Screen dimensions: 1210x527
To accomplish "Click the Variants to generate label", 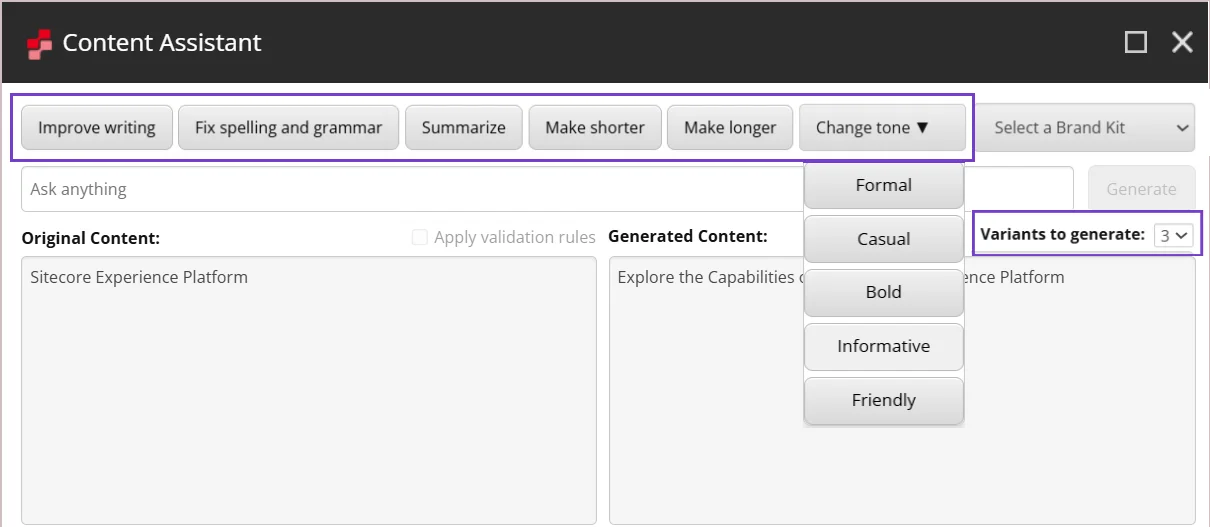I will [1062, 234].
